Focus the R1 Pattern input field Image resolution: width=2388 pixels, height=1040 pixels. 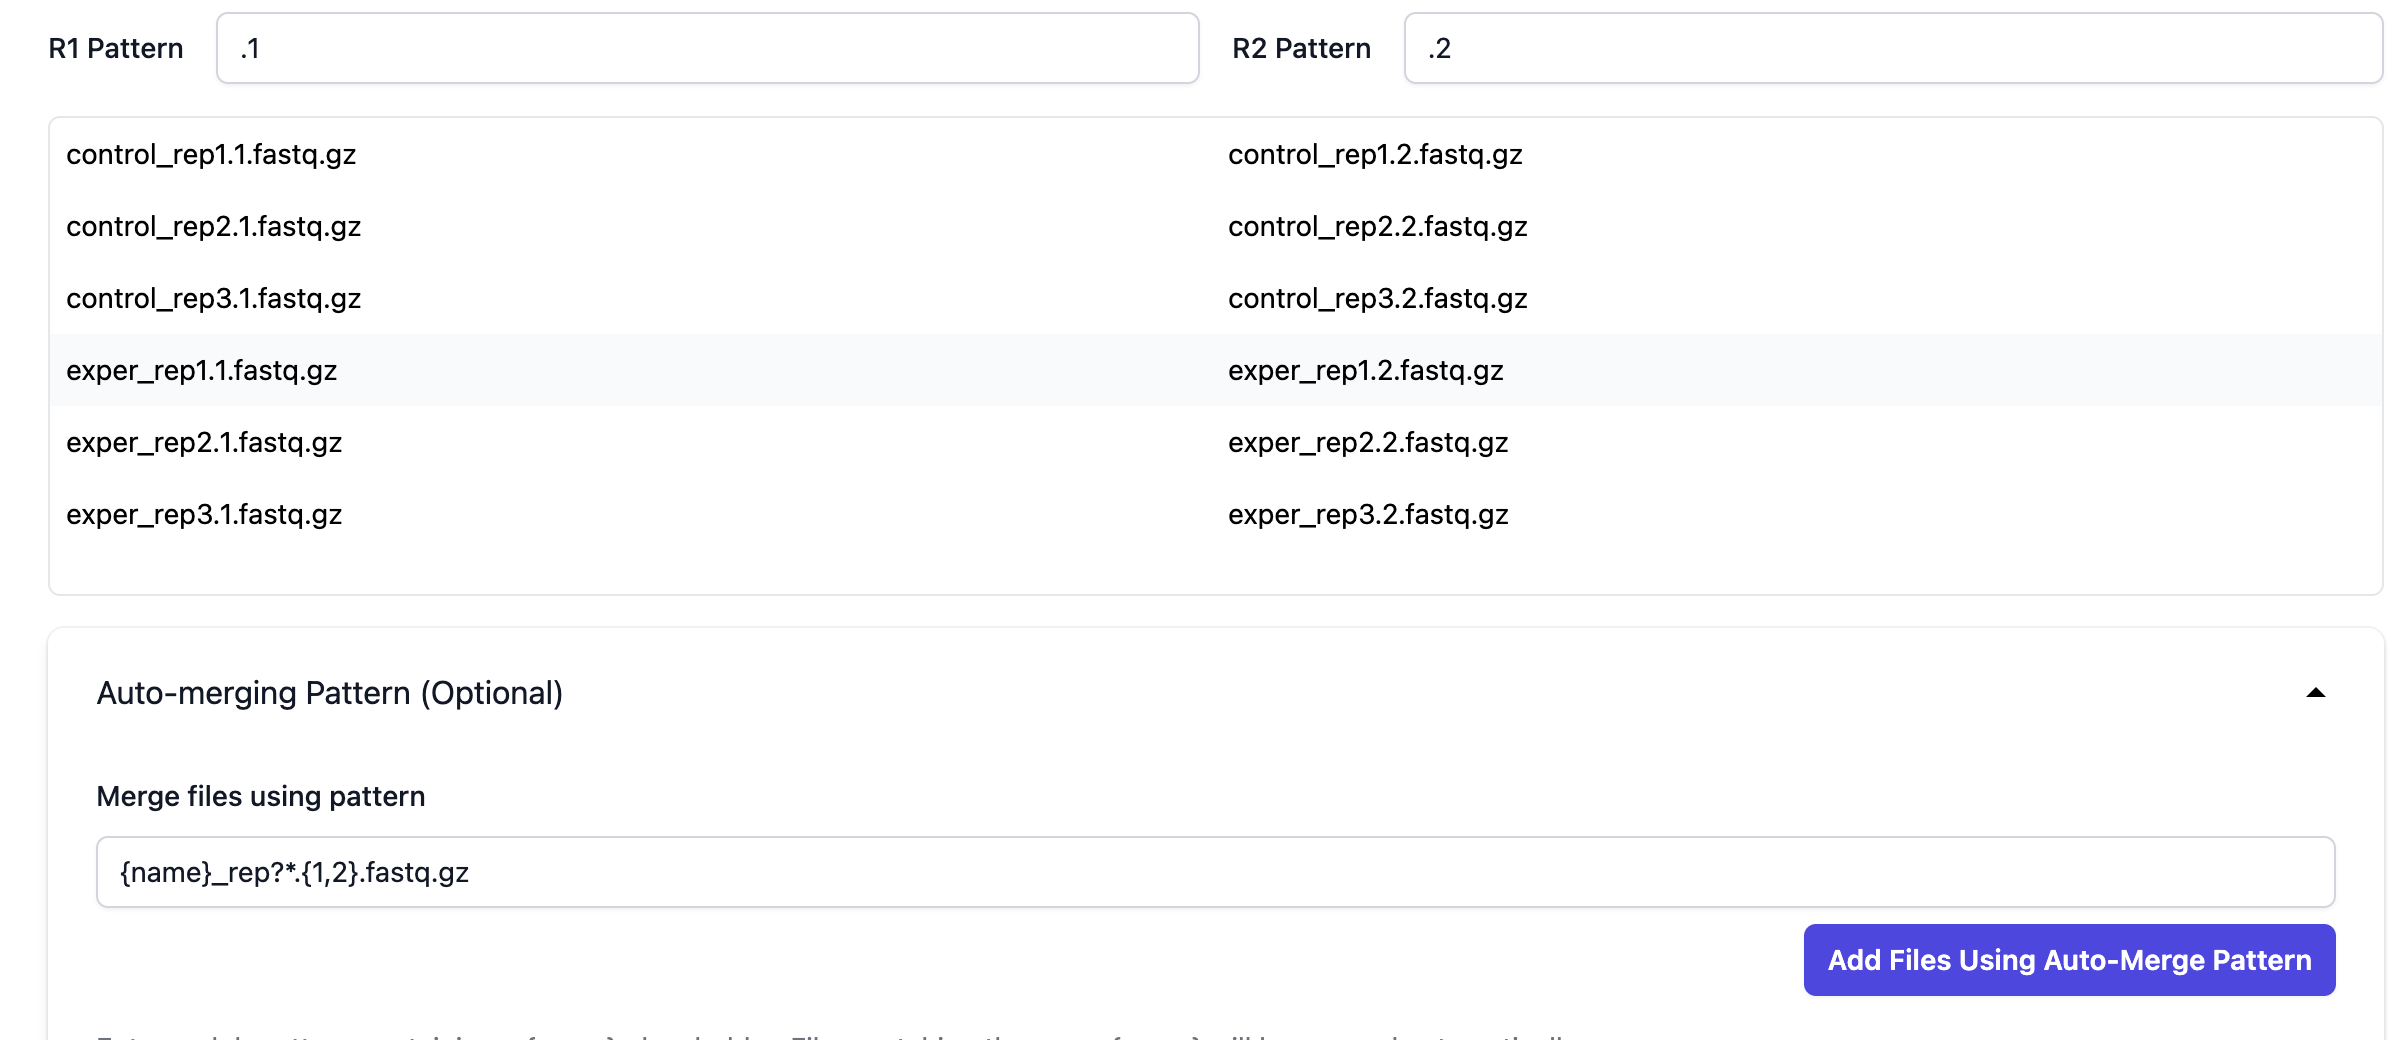click(x=707, y=48)
